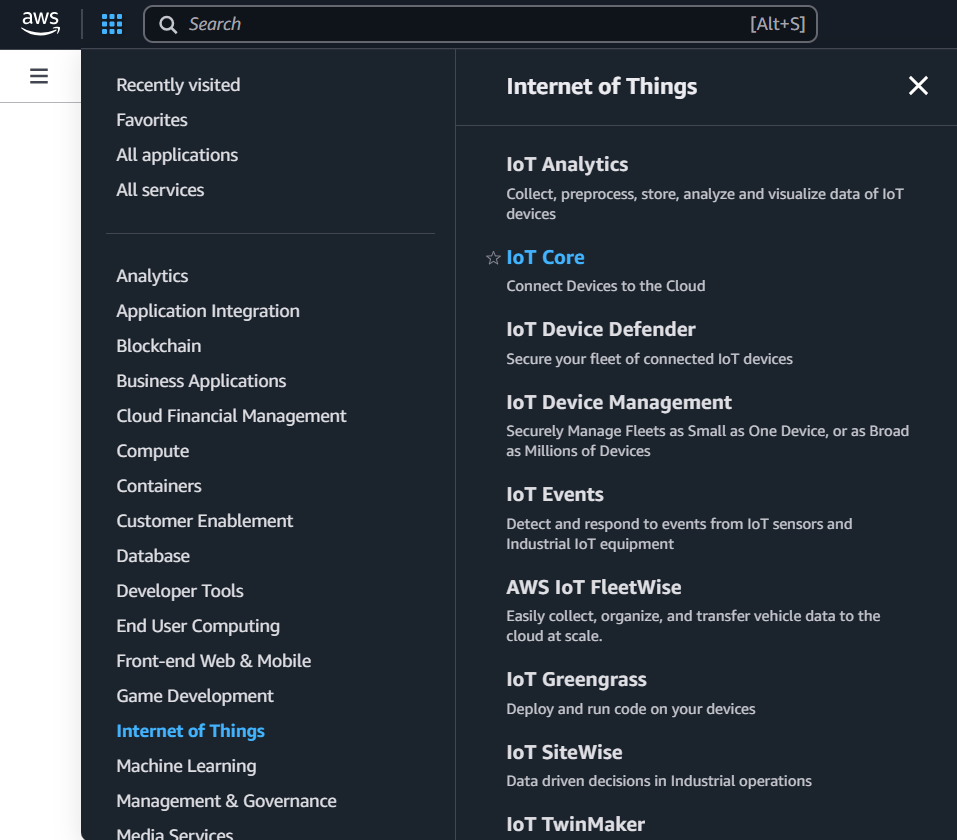Select the Machine Learning category
Image resolution: width=957 pixels, height=840 pixels.
186,766
